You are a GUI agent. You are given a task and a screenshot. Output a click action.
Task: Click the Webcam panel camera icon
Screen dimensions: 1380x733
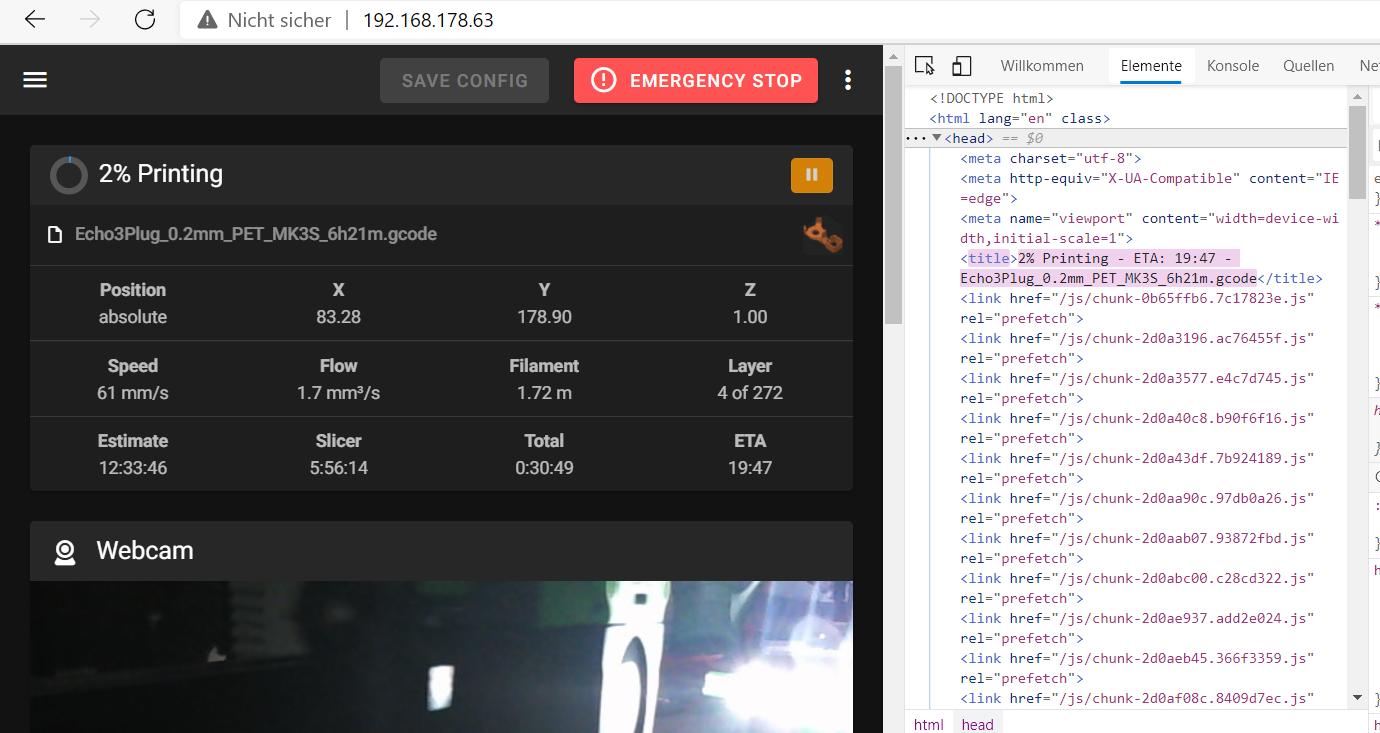(x=65, y=552)
